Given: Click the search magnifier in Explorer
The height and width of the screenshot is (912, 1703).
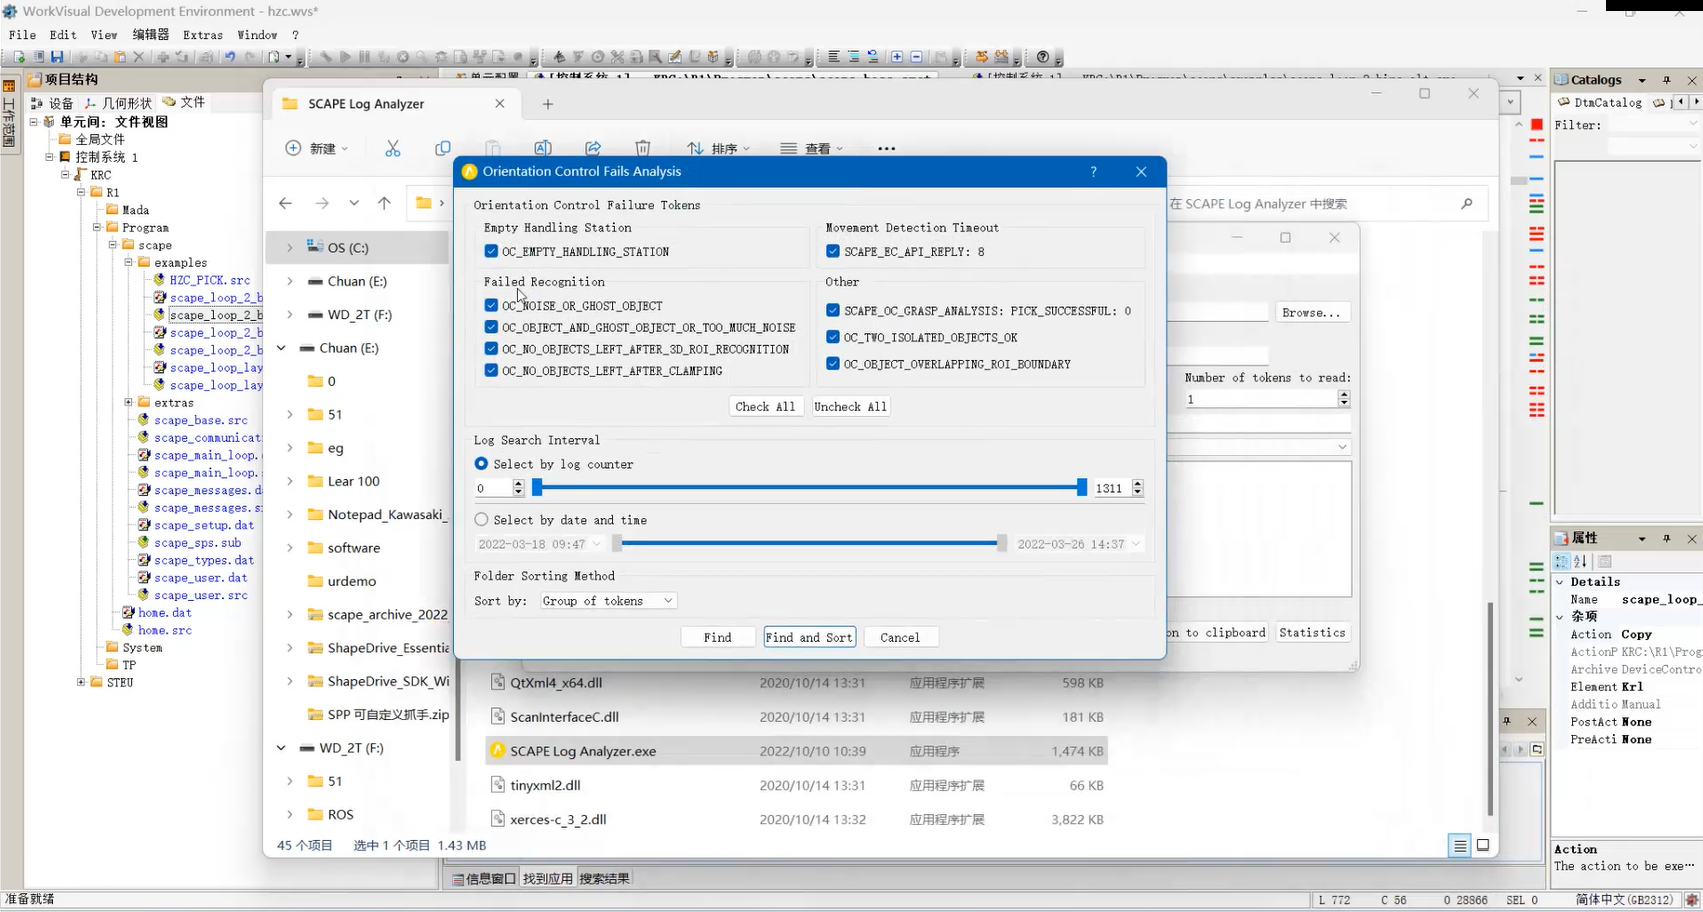Looking at the screenshot, I should tap(1467, 203).
